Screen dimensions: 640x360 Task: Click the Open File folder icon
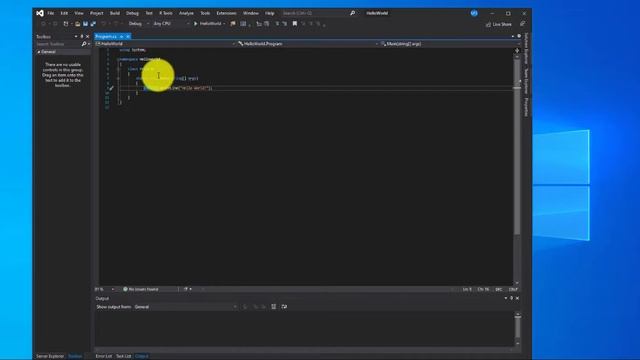[77, 24]
